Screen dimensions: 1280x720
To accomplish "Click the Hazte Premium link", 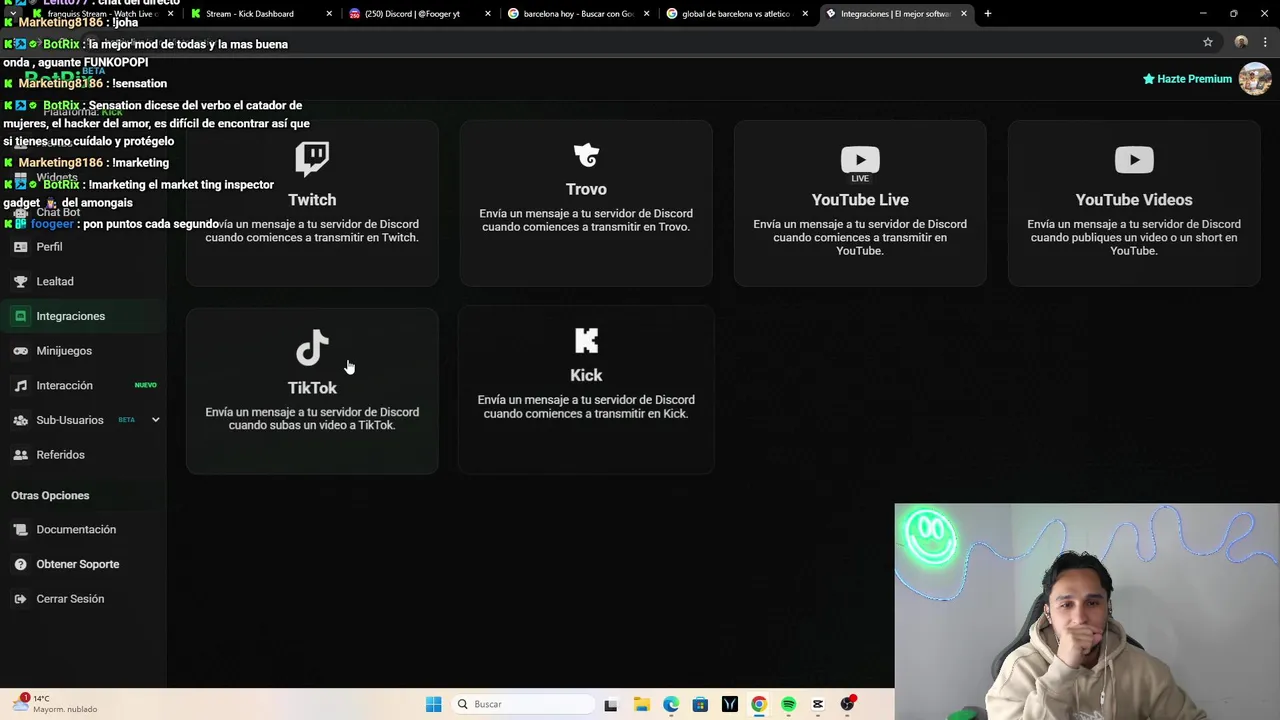I will pos(1187,79).
